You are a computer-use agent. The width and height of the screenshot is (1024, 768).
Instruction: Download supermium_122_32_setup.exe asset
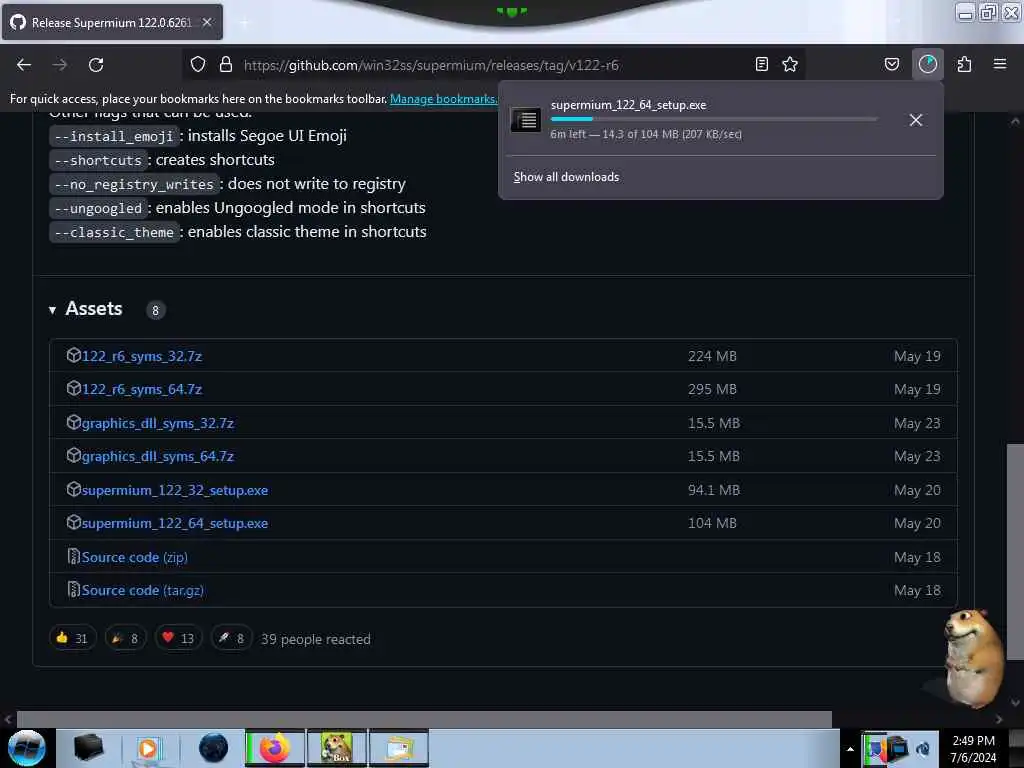pos(175,490)
